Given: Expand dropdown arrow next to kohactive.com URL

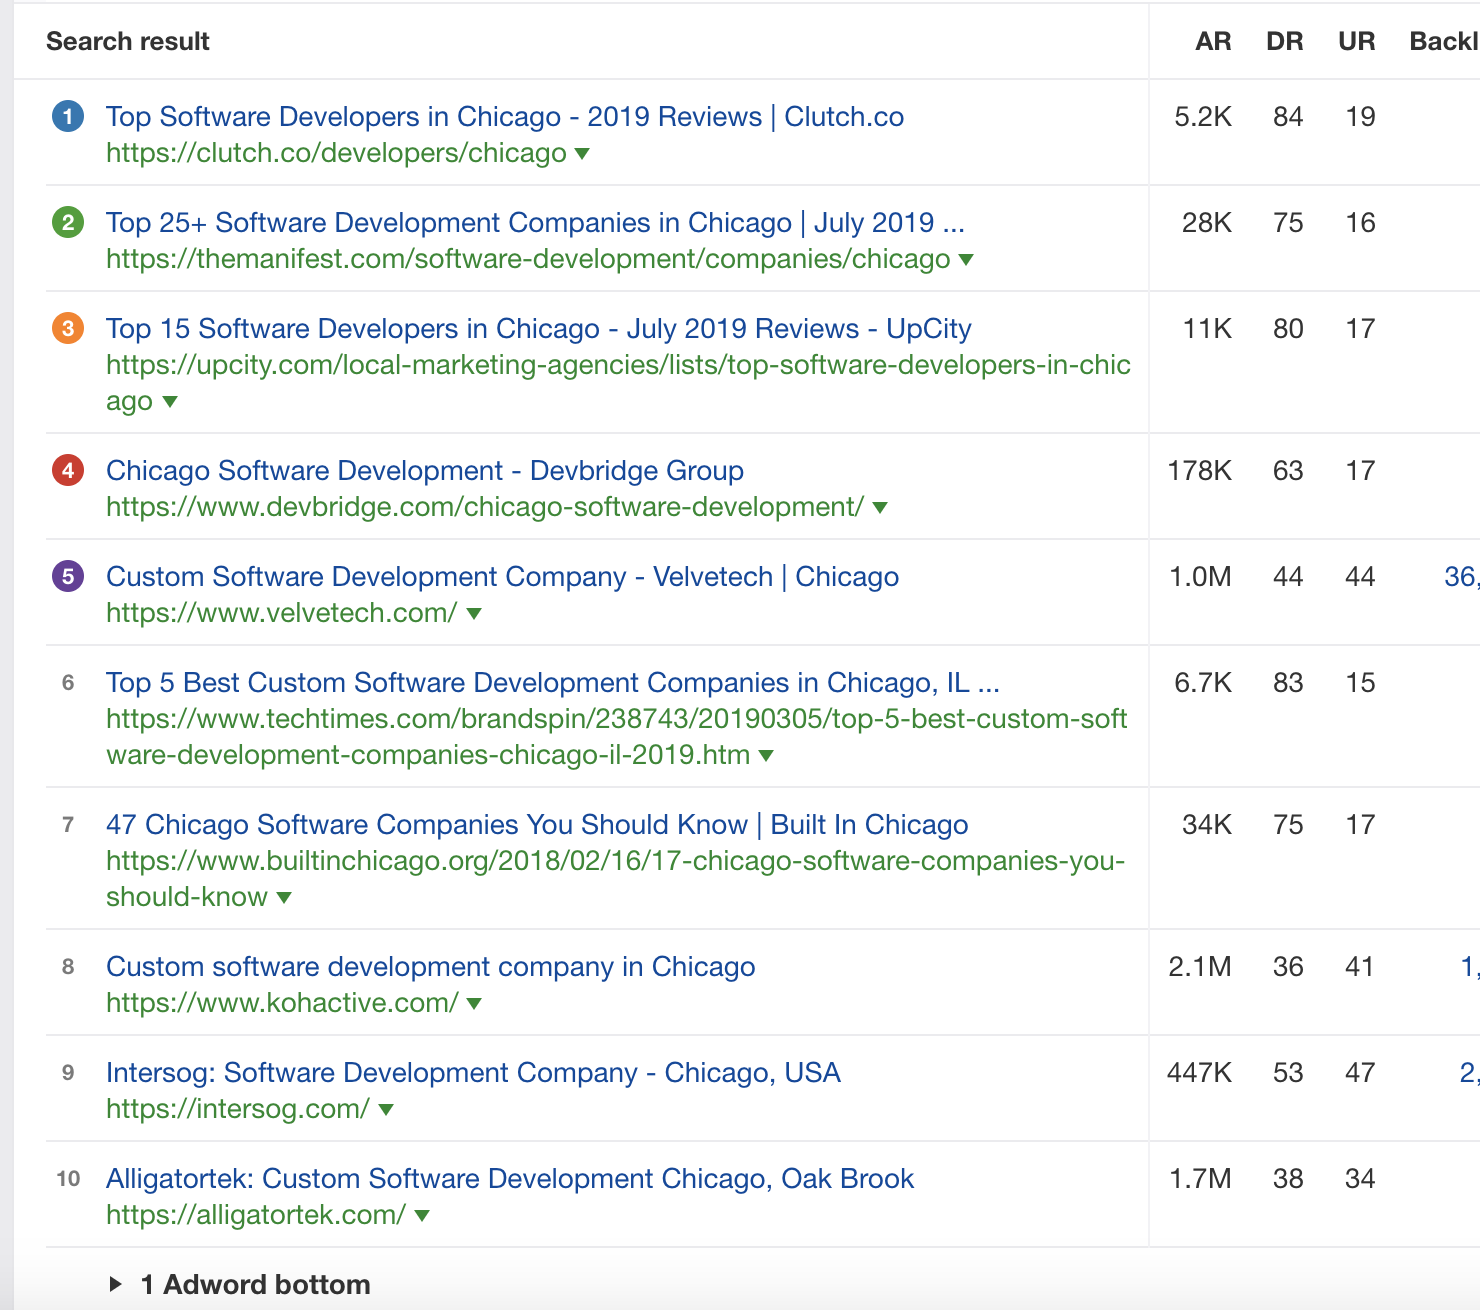Looking at the screenshot, I should 474,1004.
